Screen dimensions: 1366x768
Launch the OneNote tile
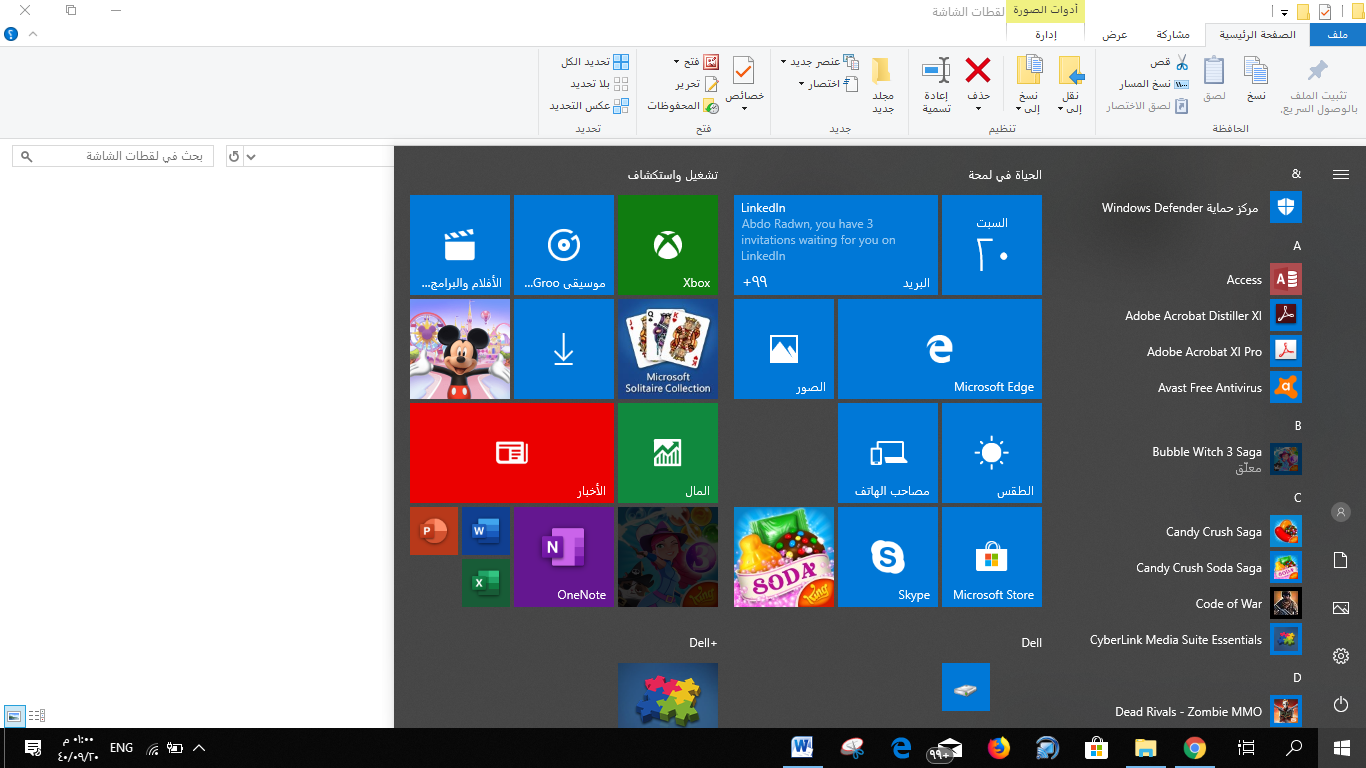click(x=563, y=557)
